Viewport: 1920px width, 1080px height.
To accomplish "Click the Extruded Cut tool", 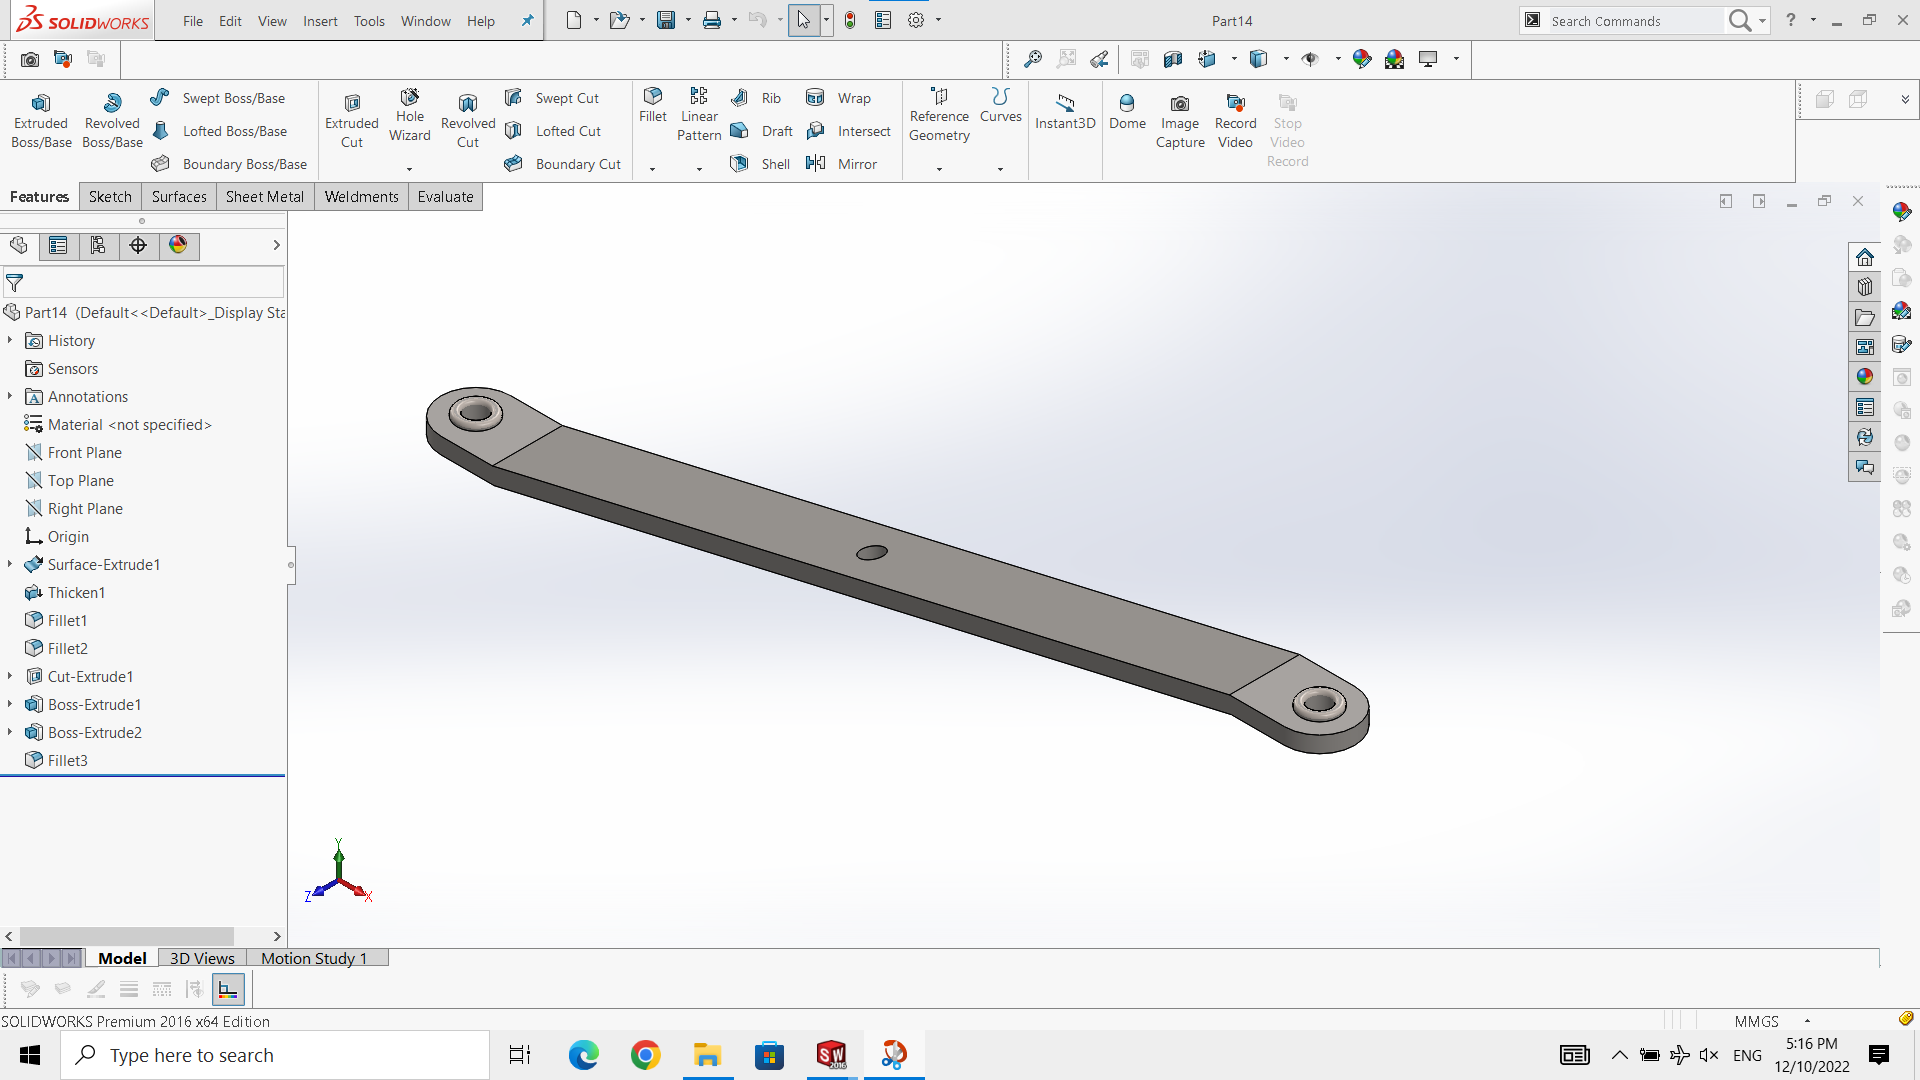I will point(352,121).
